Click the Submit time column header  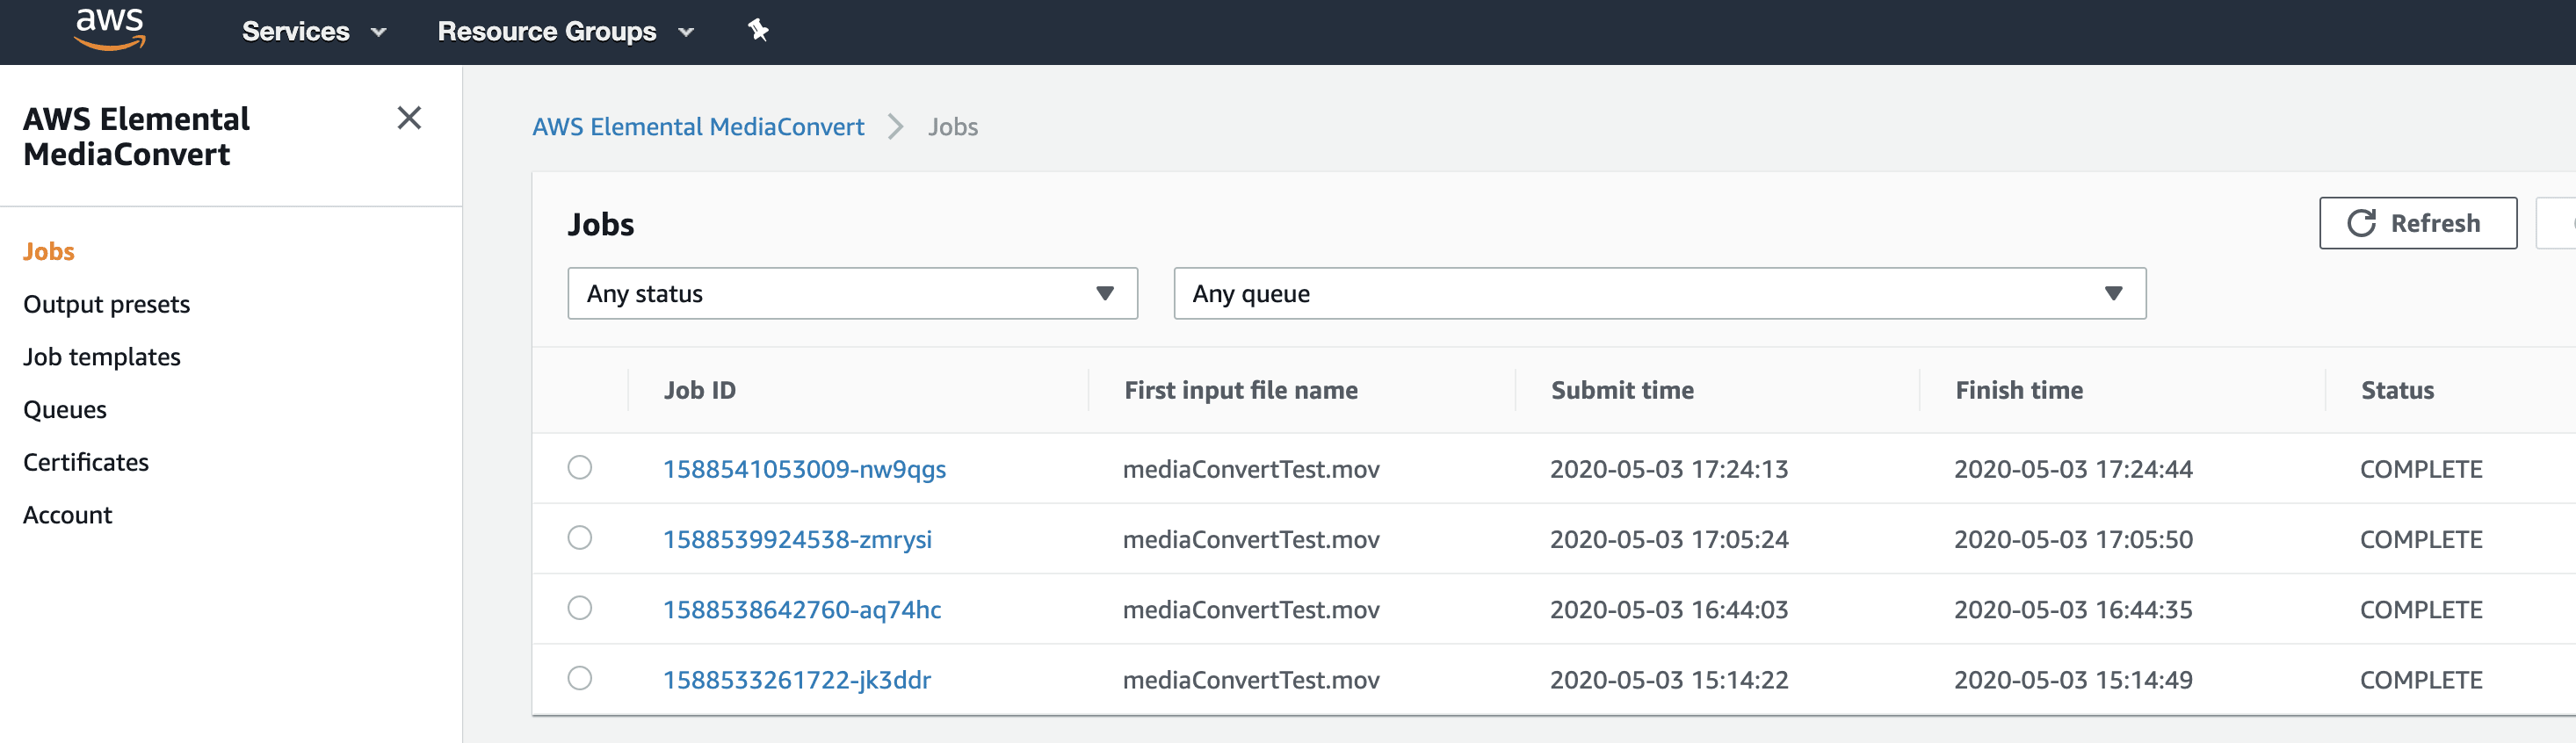1622,390
